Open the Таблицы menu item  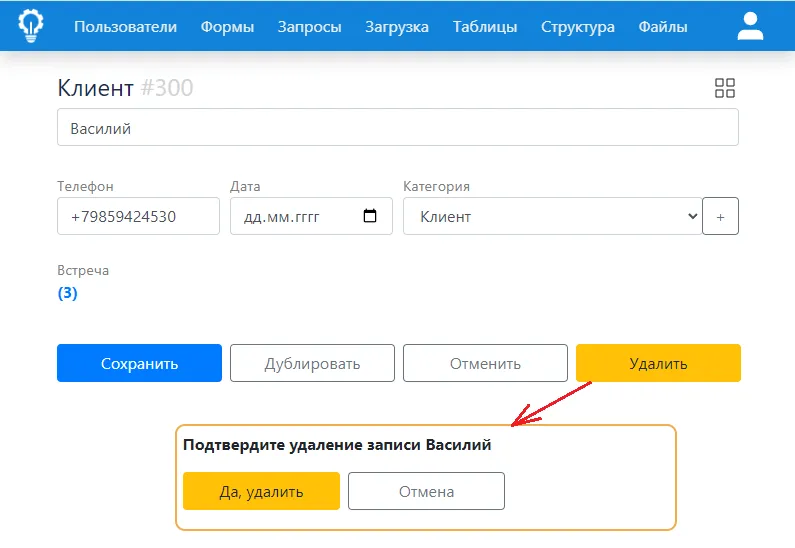(x=485, y=26)
